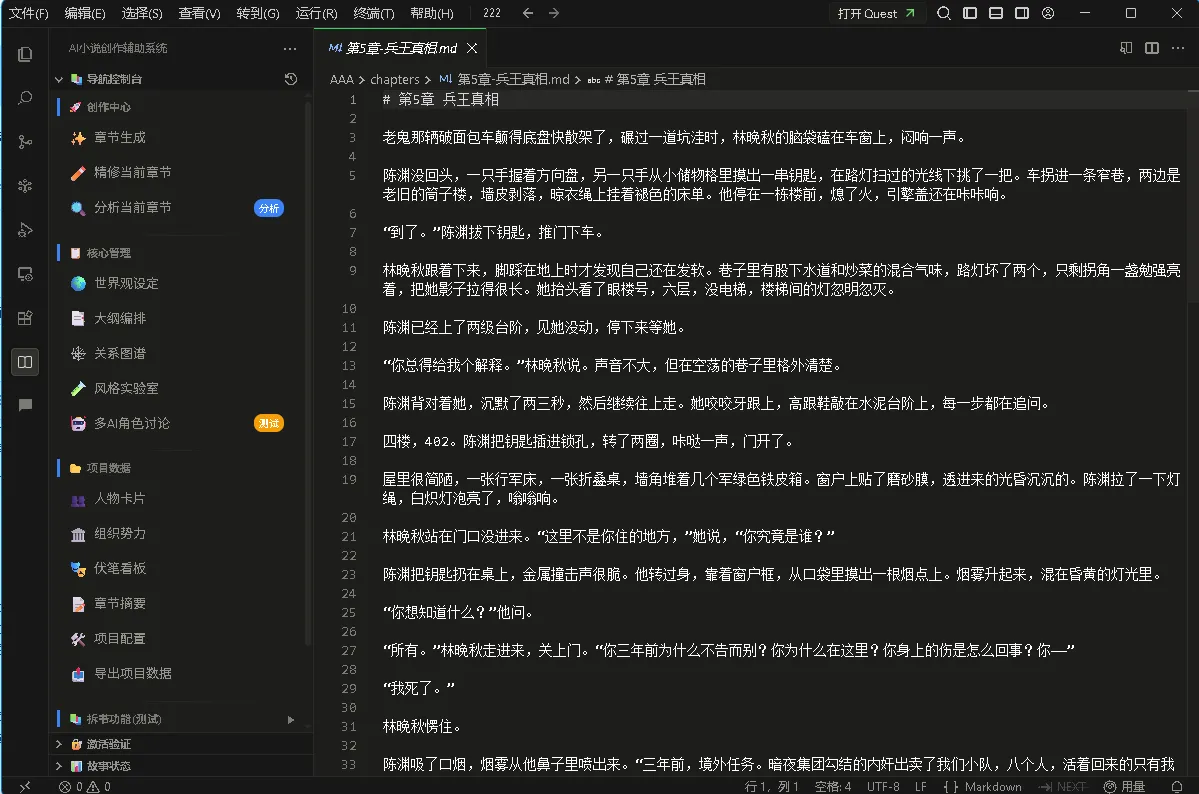This screenshot has width=1199, height=794.
Task: Expand the 激活验证 section
Action: (x=59, y=744)
